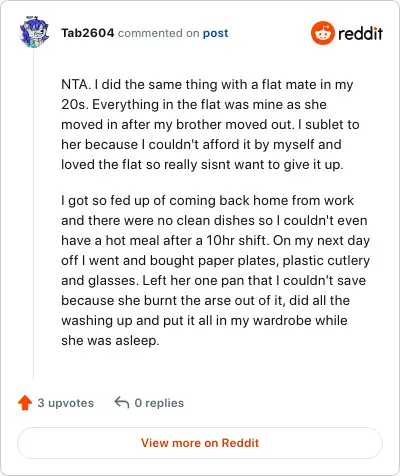Viewport: 400px width, 476px height.
Task: Click the curved reply arrow icon
Action: click(x=122, y=402)
